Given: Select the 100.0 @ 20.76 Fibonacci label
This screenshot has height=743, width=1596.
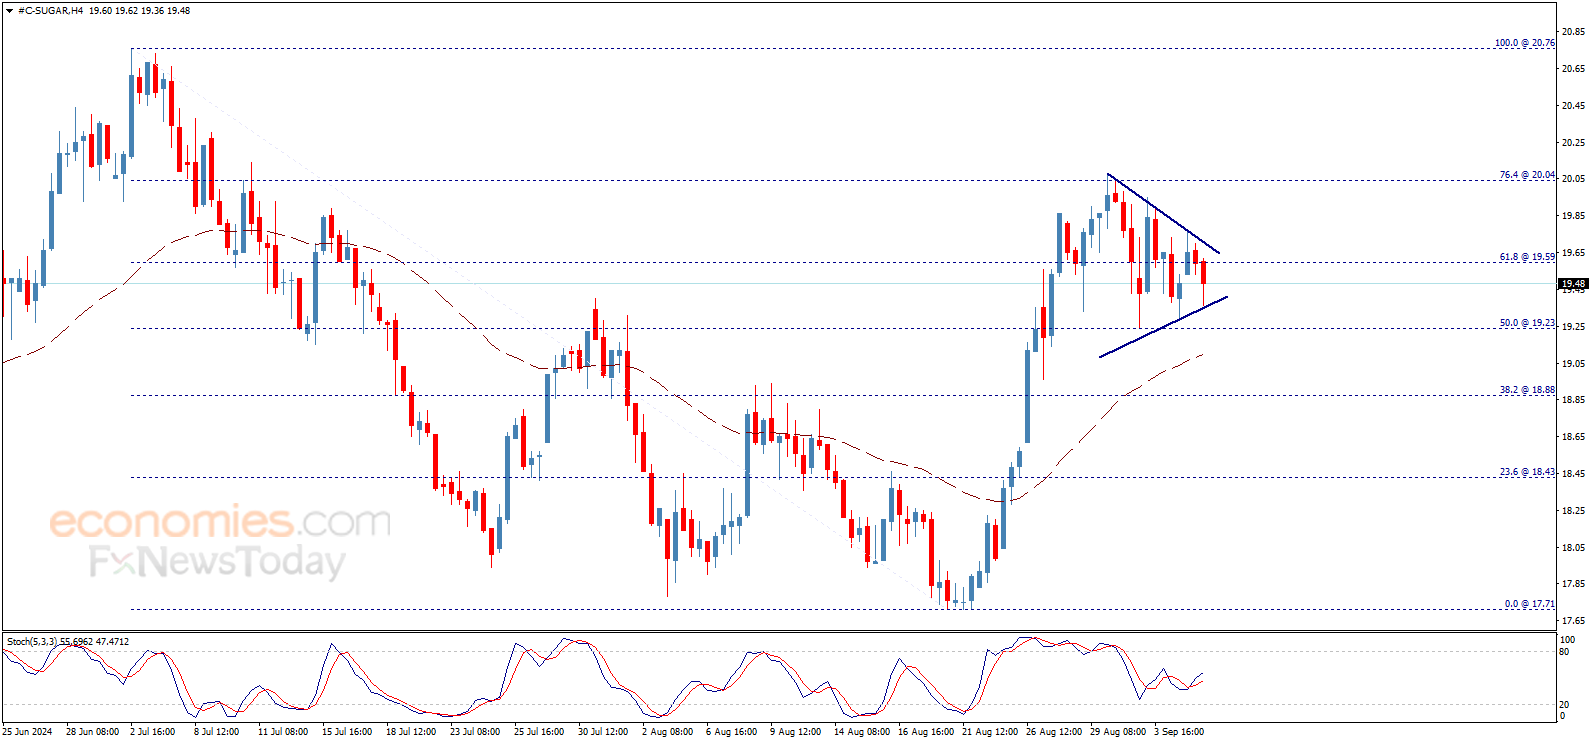Looking at the screenshot, I should [1524, 43].
